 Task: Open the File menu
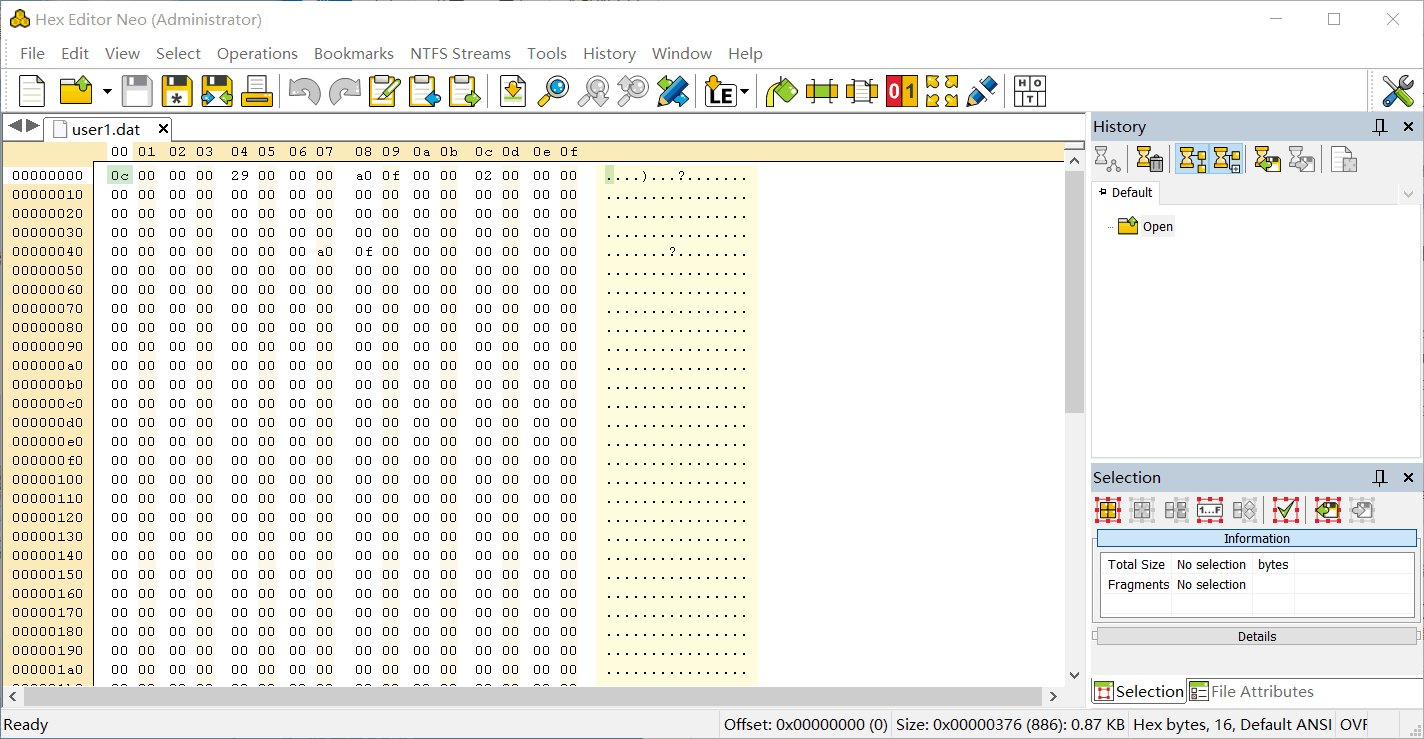pyautogui.click(x=32, y=53)
